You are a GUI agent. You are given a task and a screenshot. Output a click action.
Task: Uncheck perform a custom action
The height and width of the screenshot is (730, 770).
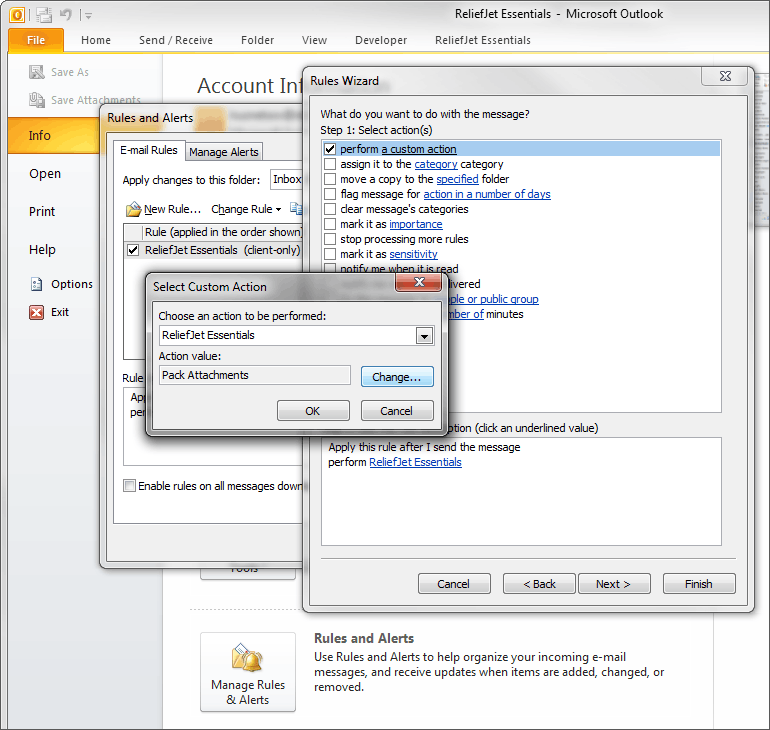pyautogui.click(x=330, y=149)
